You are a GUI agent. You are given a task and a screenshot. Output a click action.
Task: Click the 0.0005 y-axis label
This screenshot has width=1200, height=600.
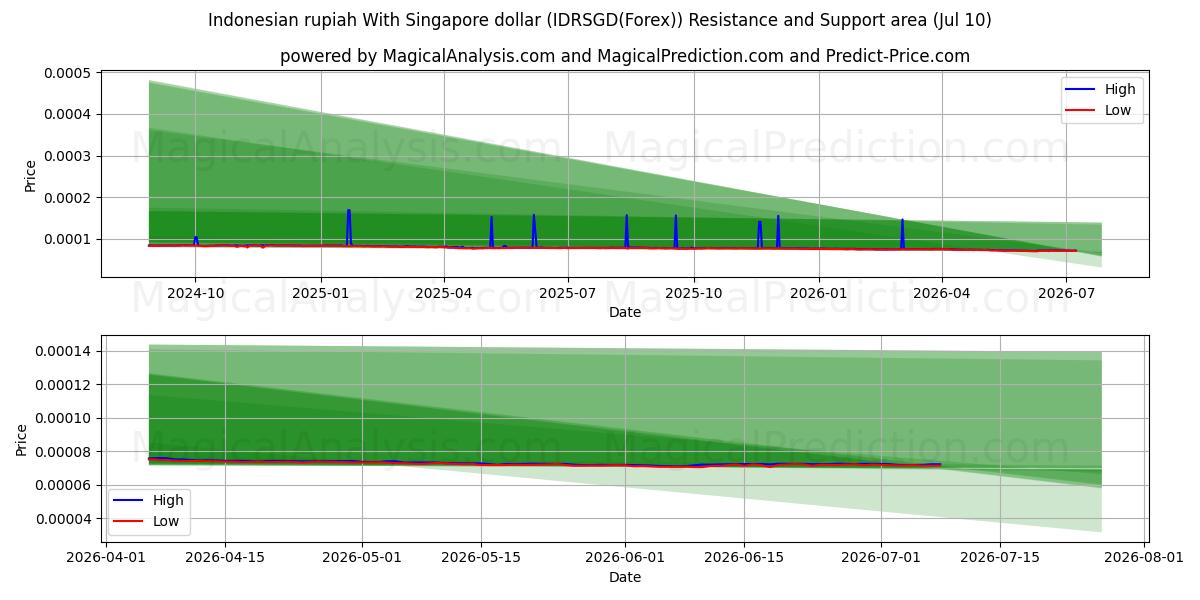click(x=67, y=73)
